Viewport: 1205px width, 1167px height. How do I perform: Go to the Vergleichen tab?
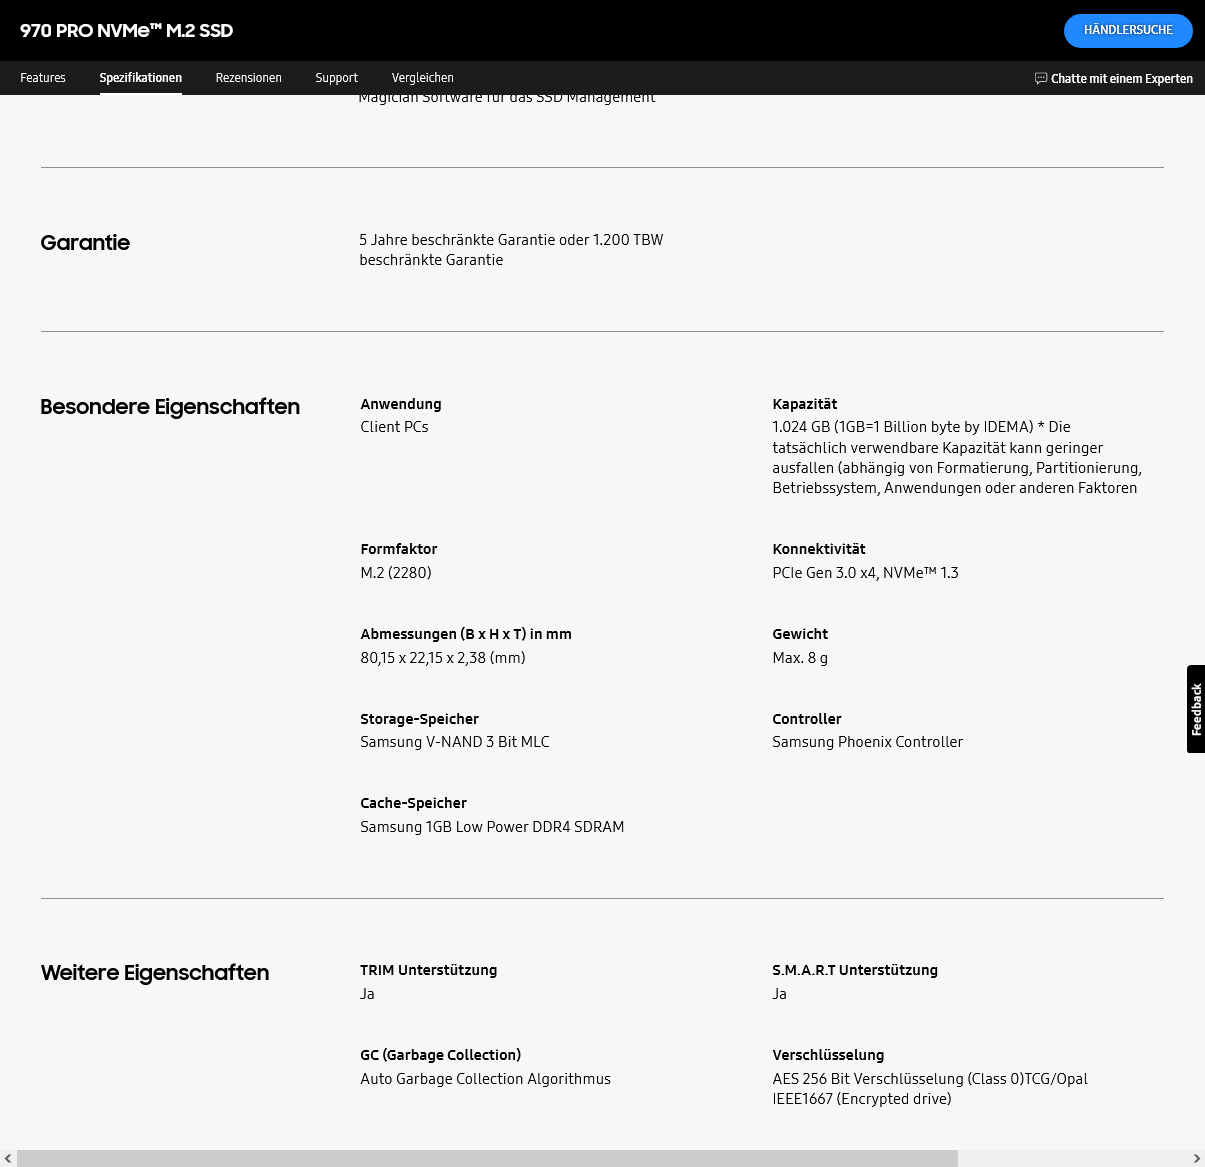point(423,78)
